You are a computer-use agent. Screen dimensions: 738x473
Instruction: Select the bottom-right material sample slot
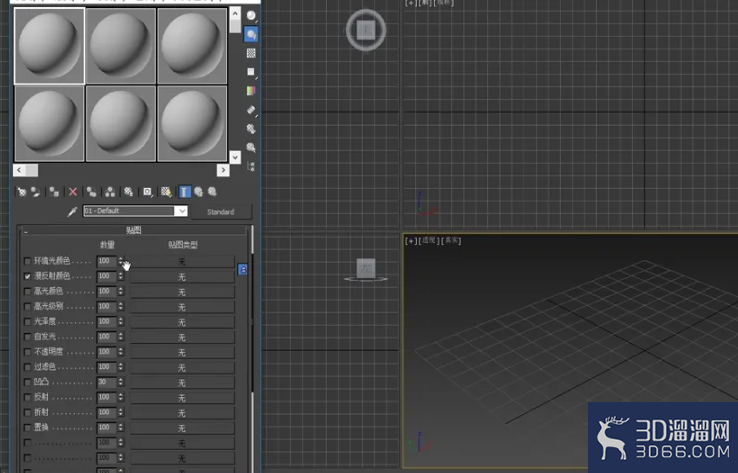click(193, 124)
